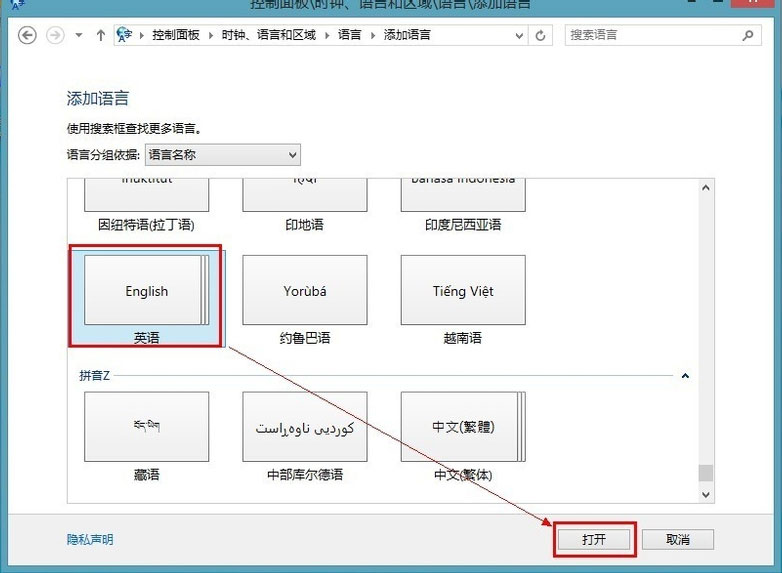Click the 打开 button

(594, 539)
